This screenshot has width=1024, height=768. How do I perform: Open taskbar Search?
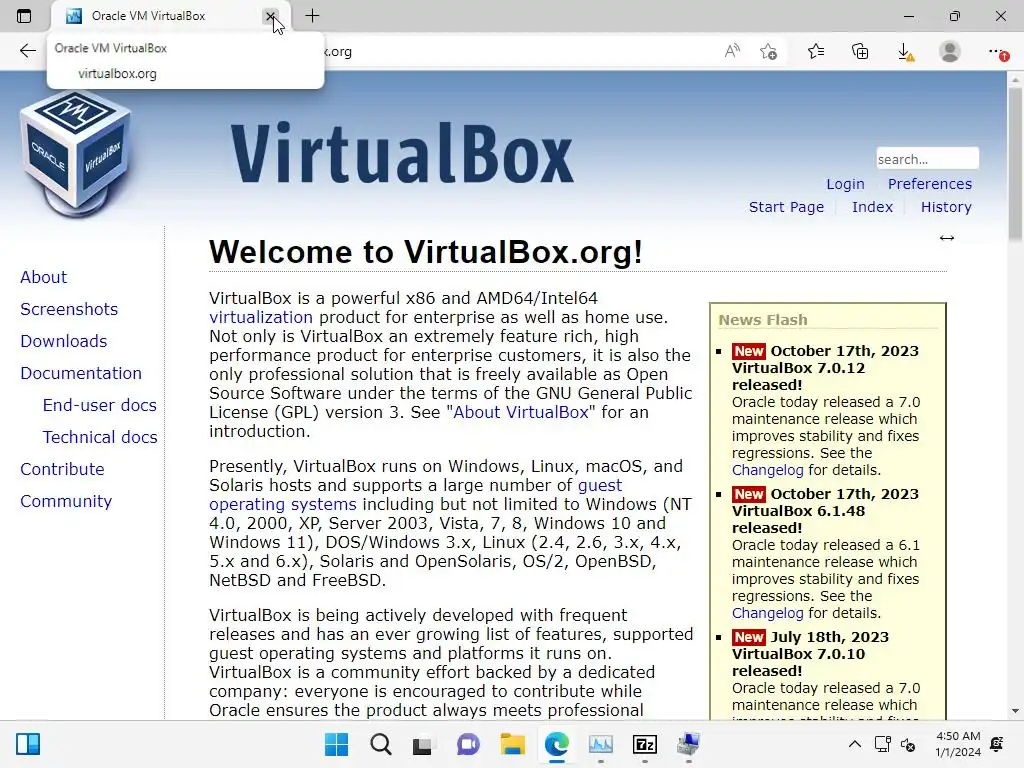point(381,744)
